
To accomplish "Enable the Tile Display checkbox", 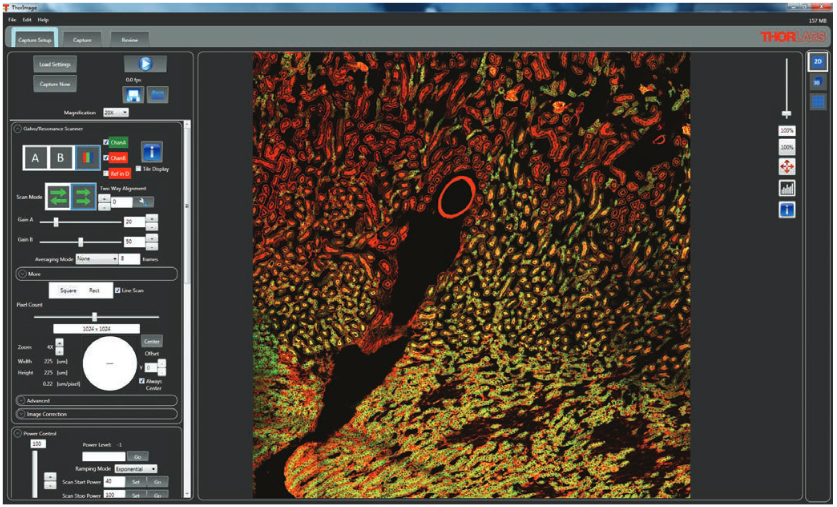I will pos(138,169).
